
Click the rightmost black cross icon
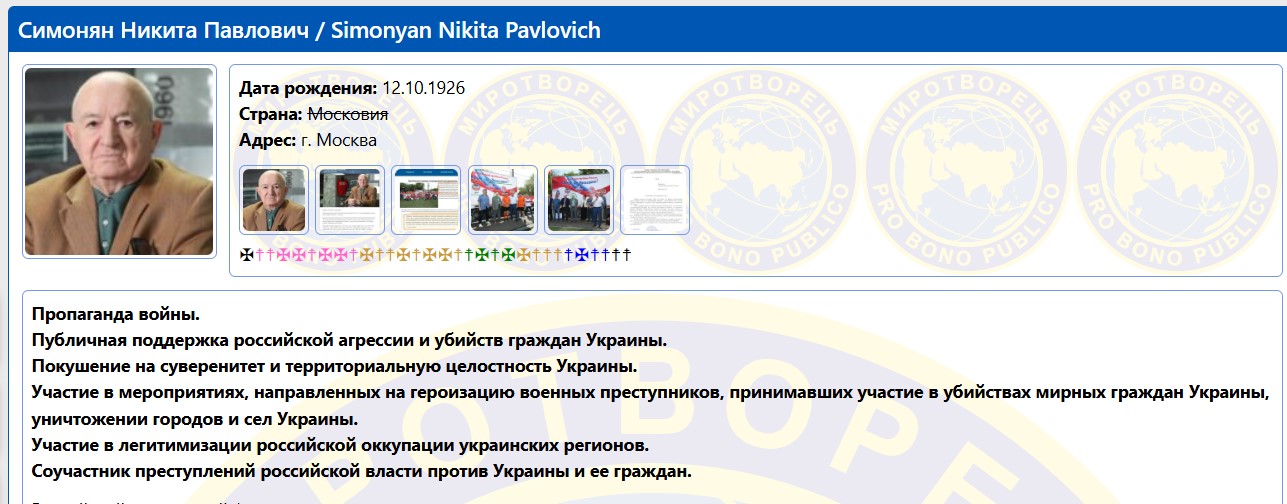tap(627, 255)
